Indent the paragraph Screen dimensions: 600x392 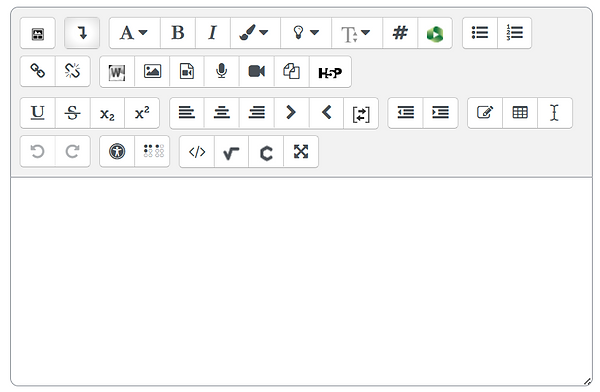(440, 113)
